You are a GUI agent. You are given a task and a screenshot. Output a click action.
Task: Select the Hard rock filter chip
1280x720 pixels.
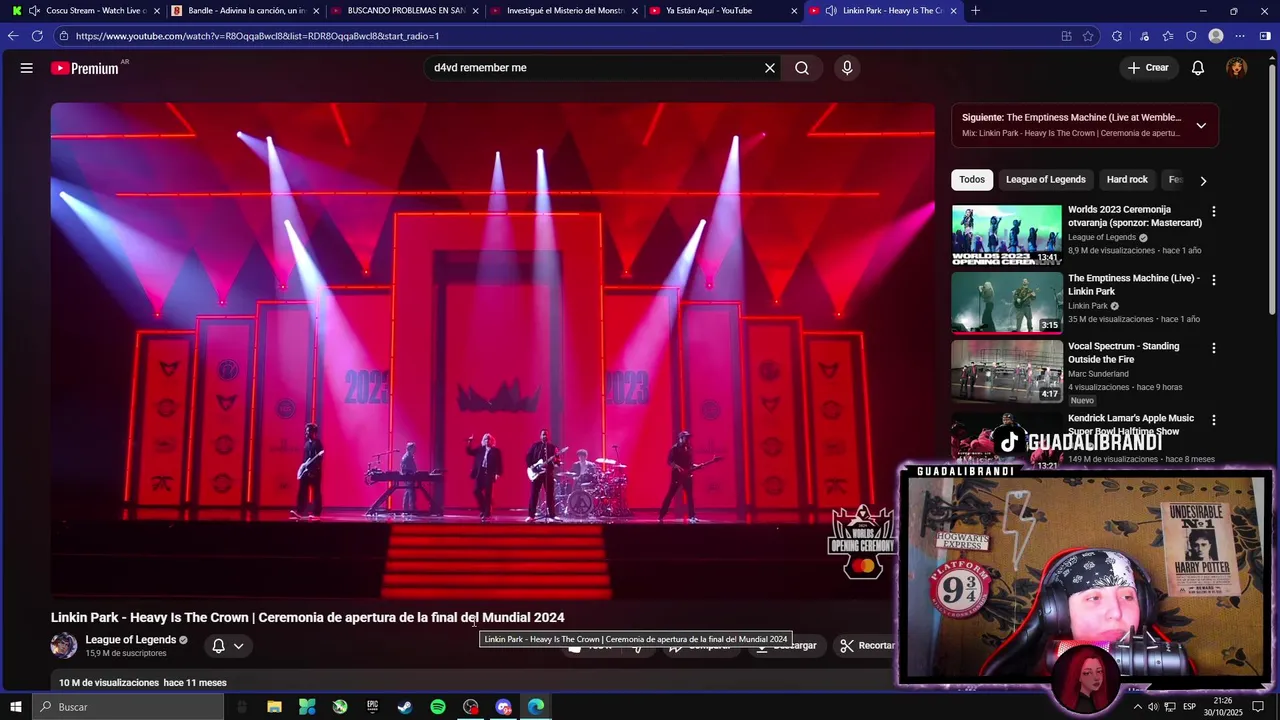pyautogui.click(x=1127, y=180)
